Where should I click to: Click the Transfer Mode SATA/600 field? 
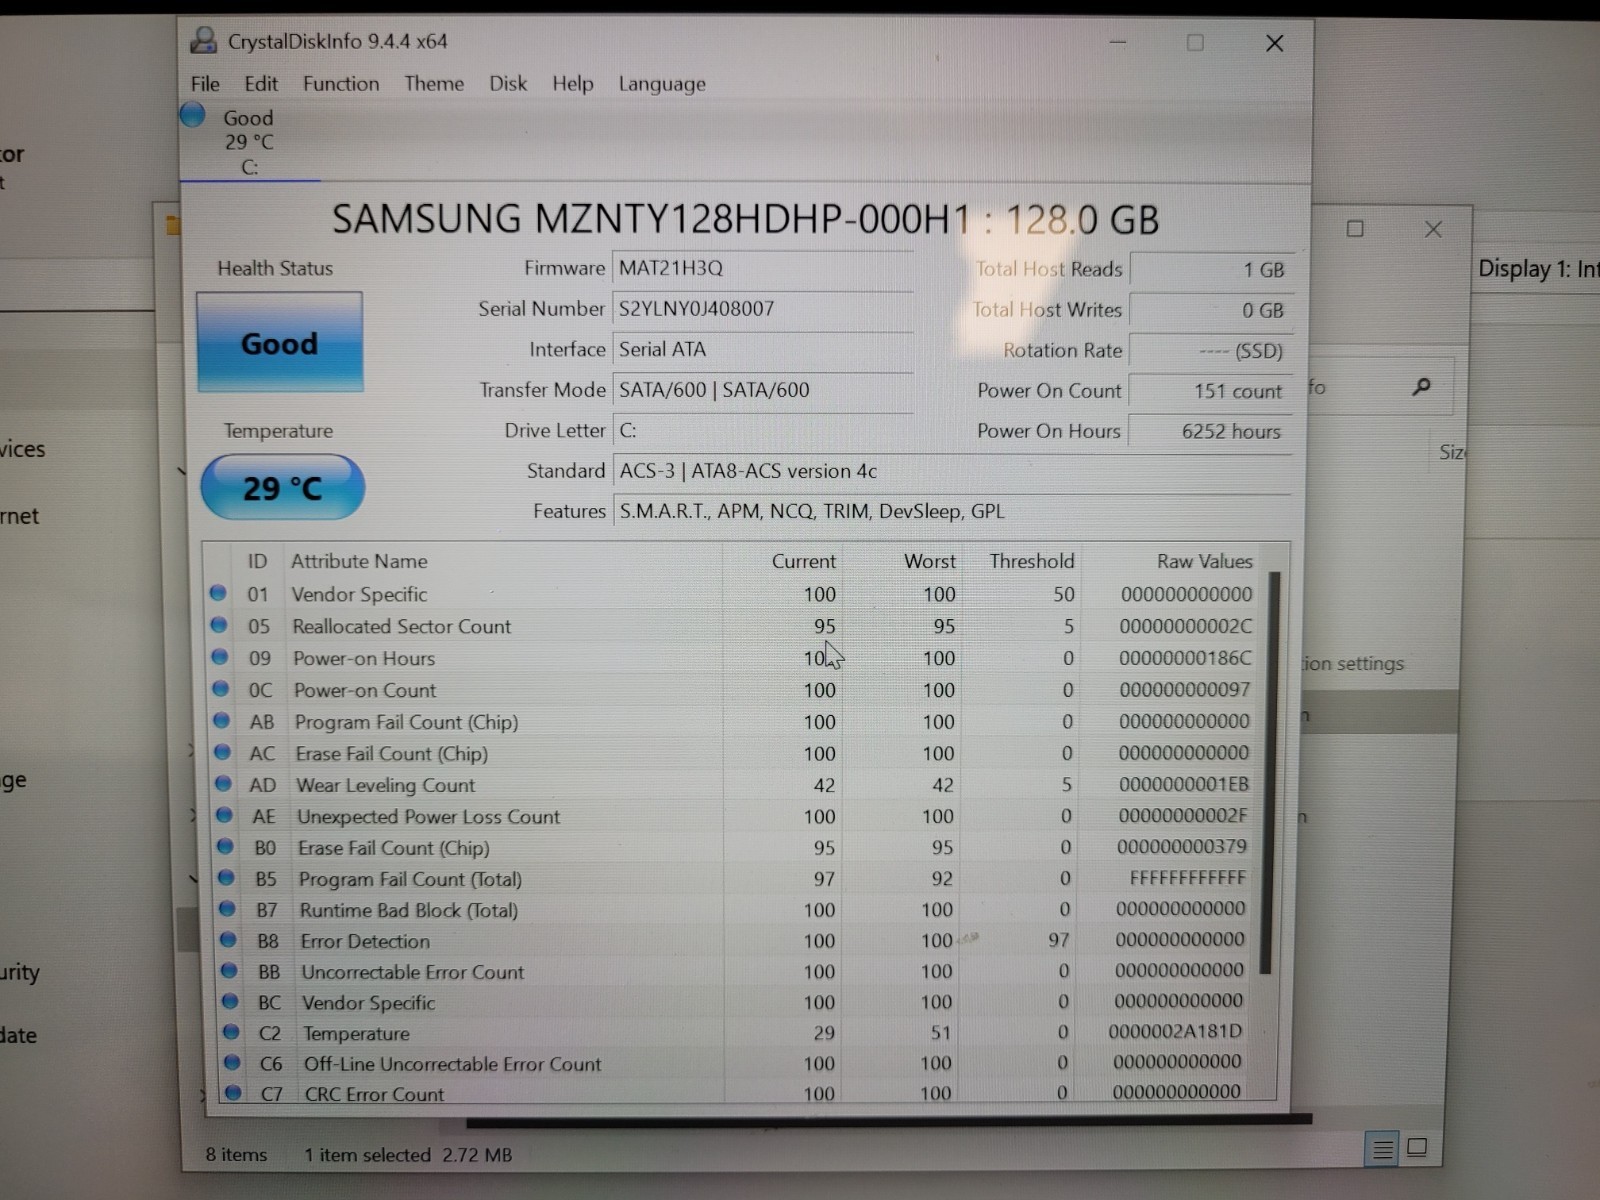point(762,390)
